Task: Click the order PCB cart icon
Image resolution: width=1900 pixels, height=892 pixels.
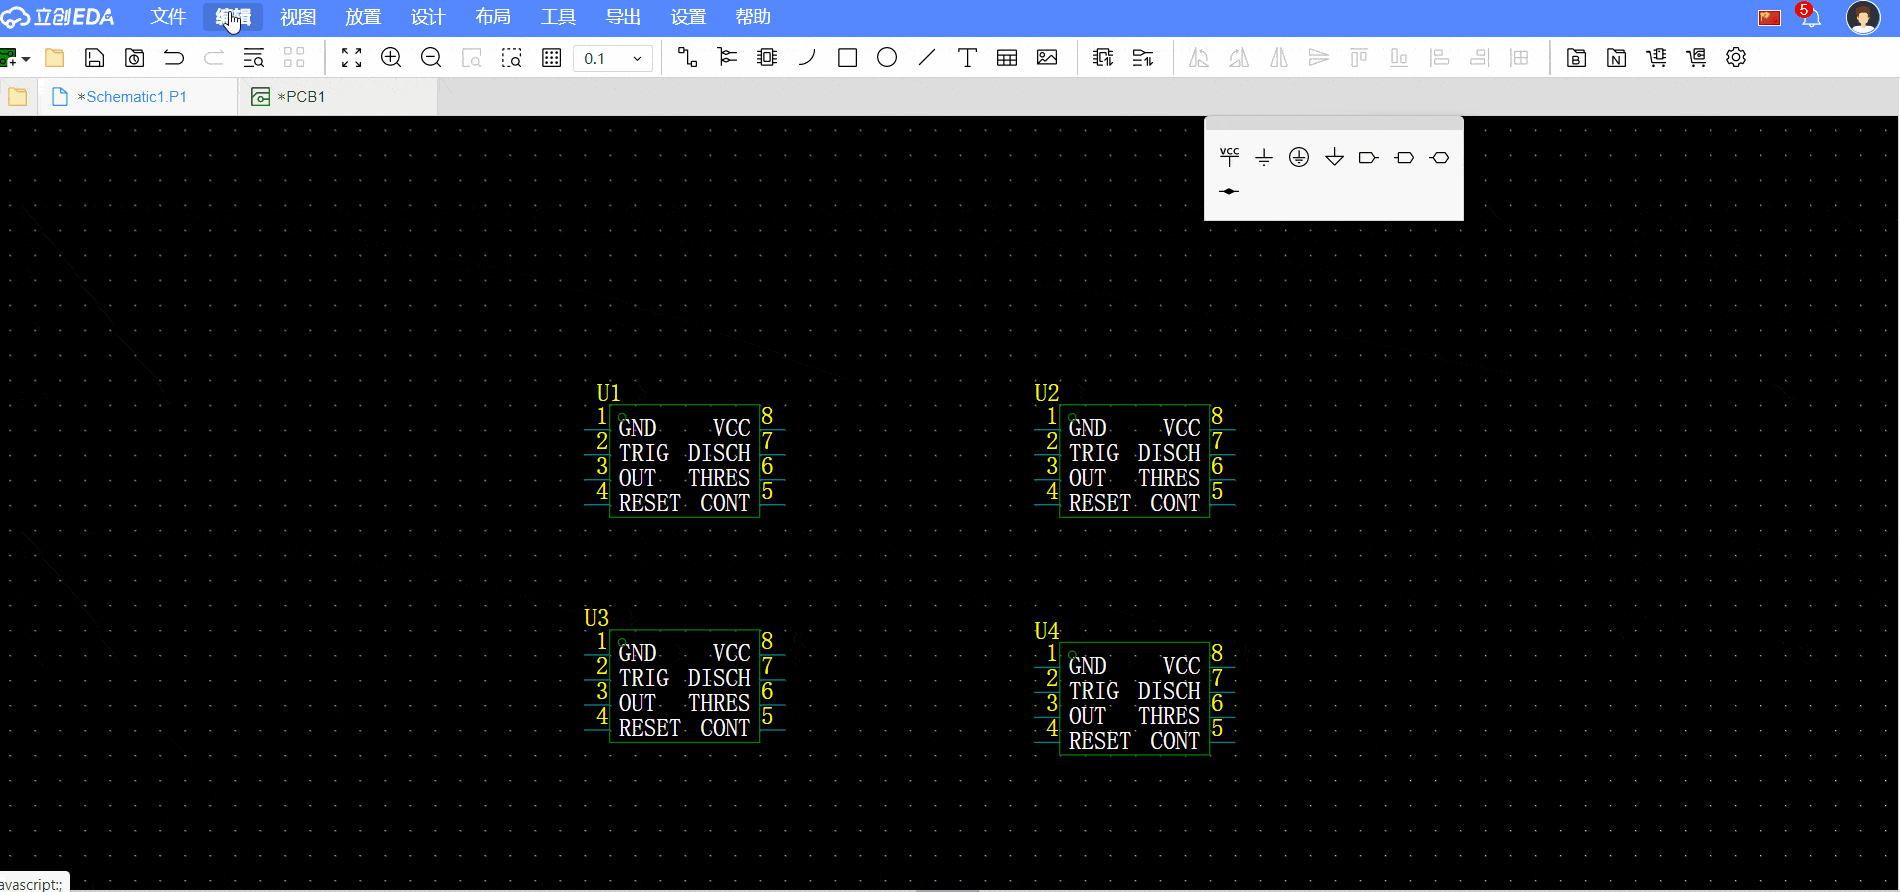Action: coord(1696,58)
